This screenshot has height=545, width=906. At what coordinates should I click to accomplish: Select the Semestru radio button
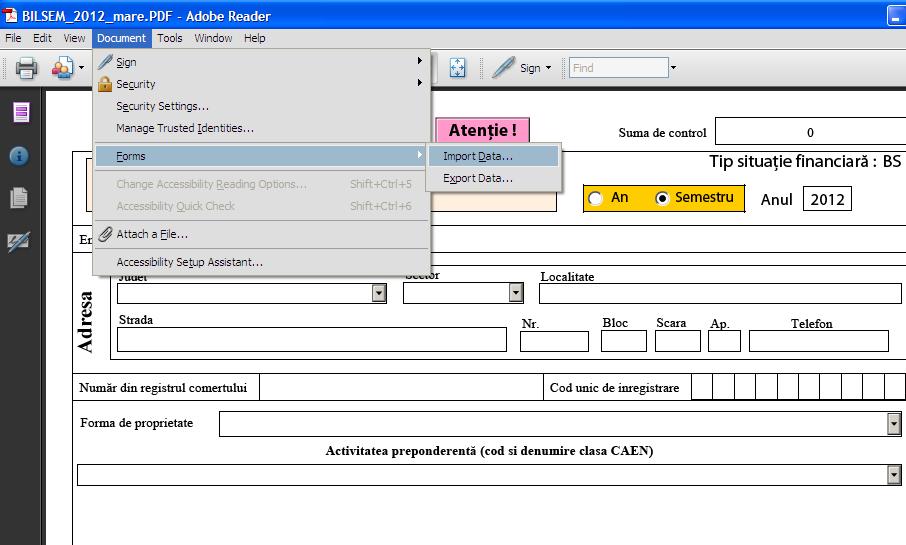click(x=662, y=198)
